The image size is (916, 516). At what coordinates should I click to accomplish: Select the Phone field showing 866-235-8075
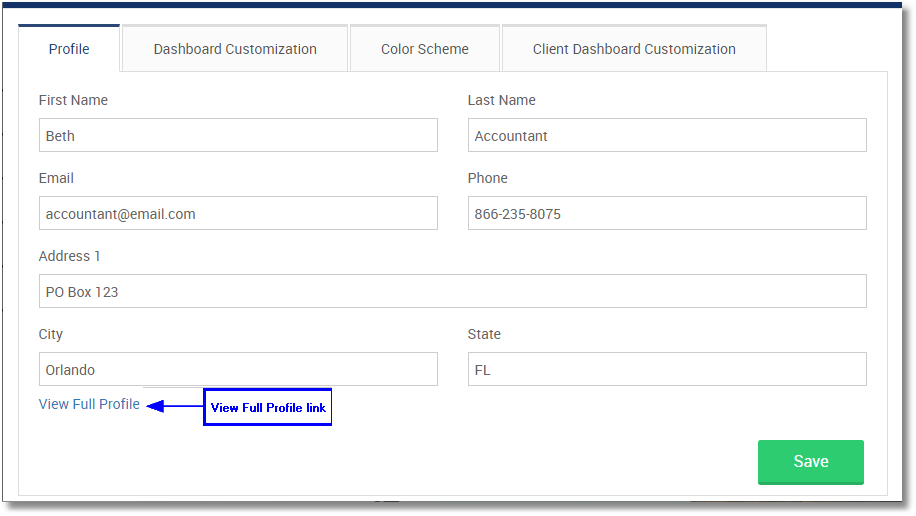click(x=667, y=214)
